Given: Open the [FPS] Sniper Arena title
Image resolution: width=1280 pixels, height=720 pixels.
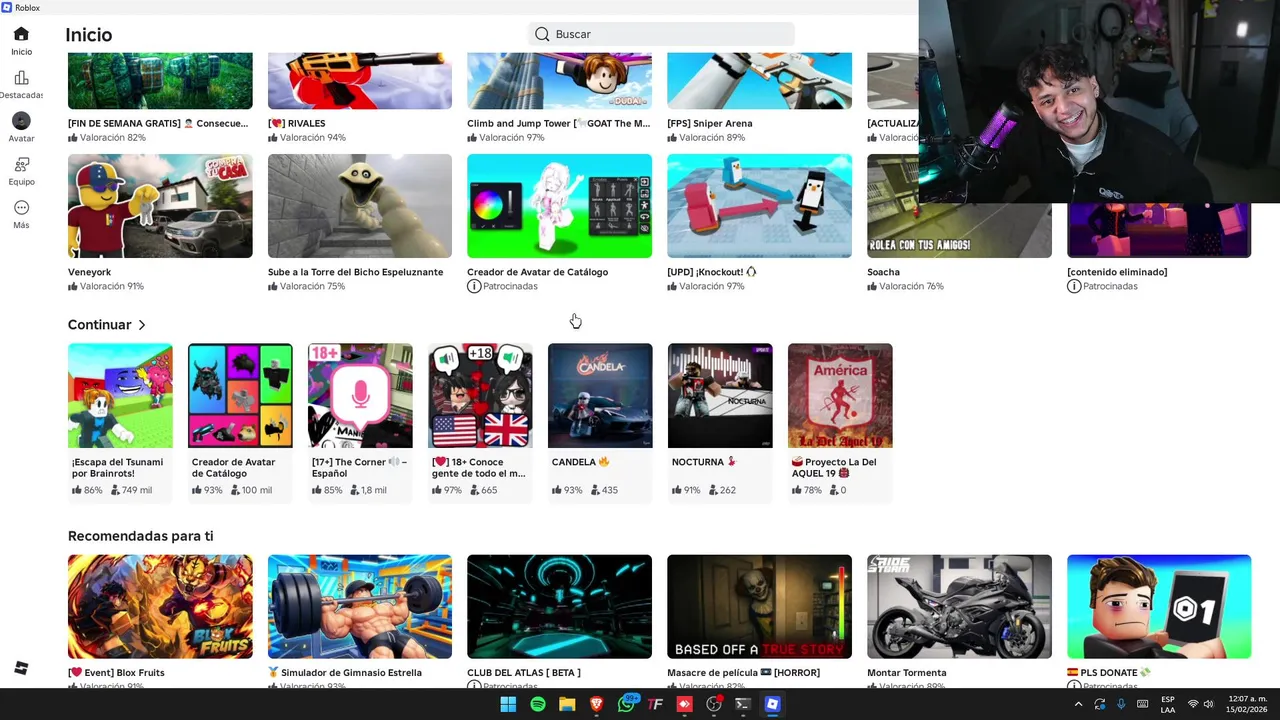Looking at the screenshot, I should tap(709, 124).
